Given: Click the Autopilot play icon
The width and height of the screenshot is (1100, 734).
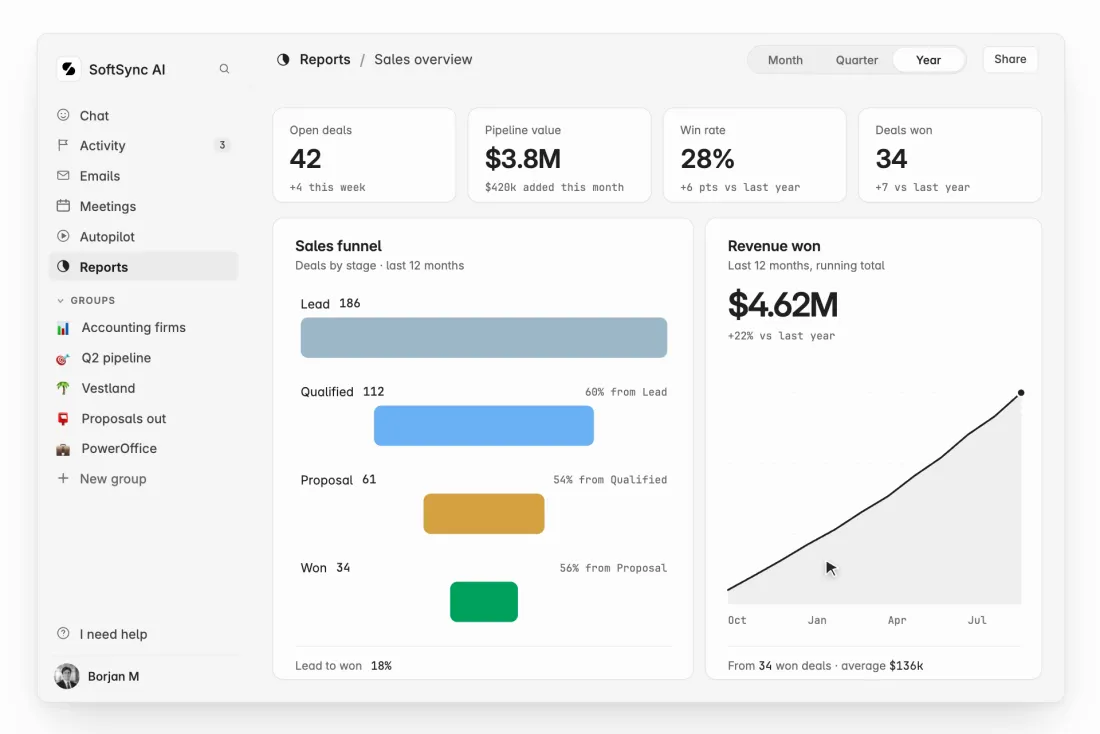Looking at the screenshot, I should (x=63, y=236).
